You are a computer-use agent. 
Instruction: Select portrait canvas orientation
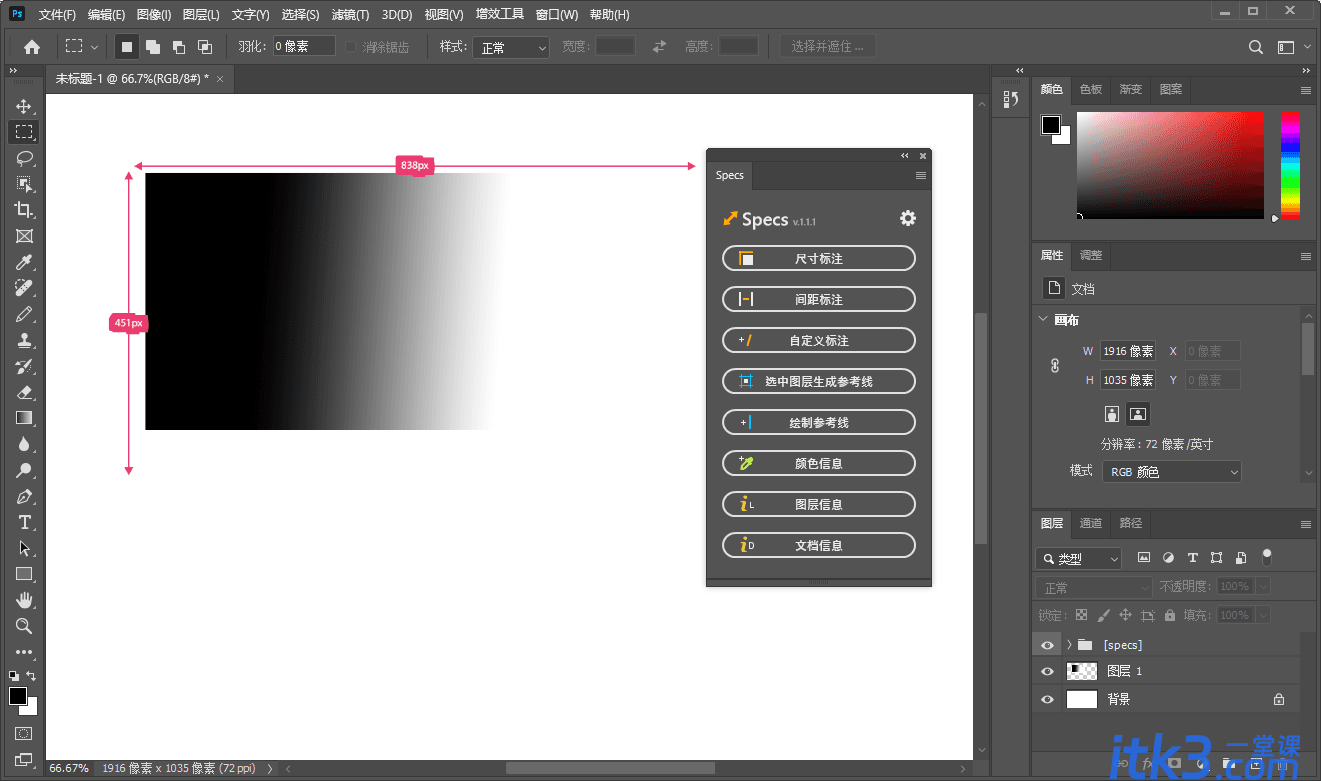(x=1112, y=413)
